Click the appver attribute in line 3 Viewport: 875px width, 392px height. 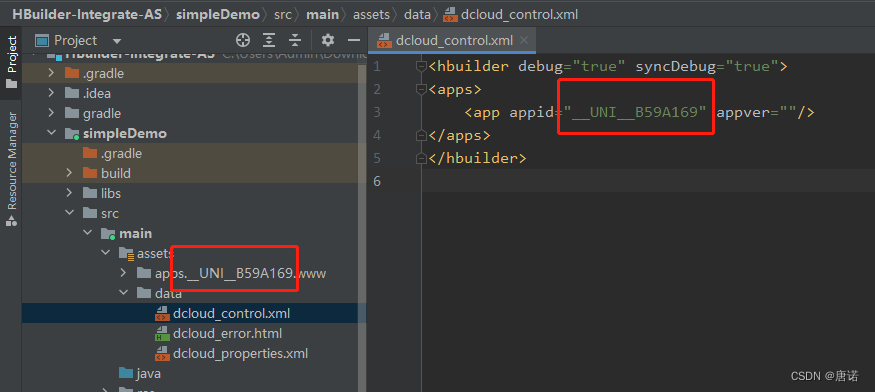[x=743, y=112]
